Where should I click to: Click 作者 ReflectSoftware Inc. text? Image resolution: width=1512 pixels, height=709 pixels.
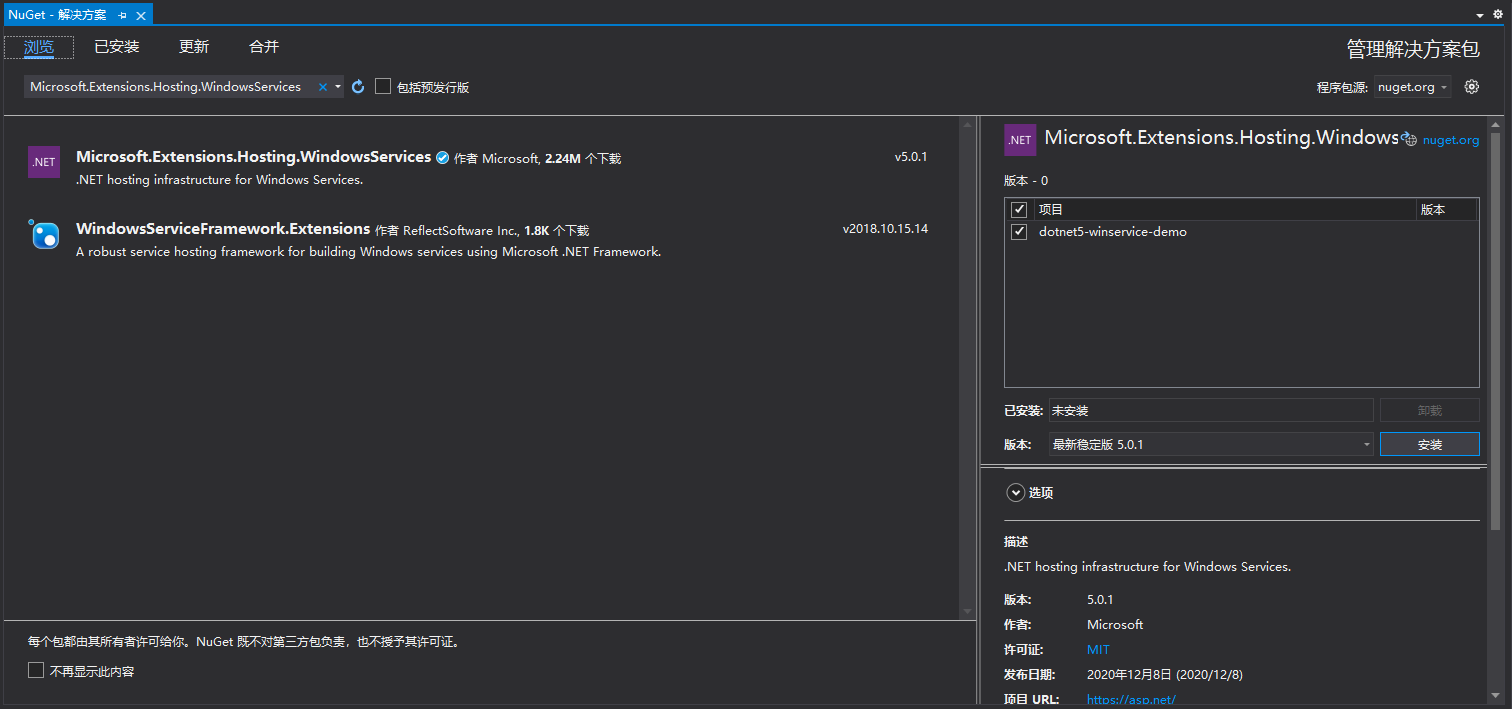point(447,230)
